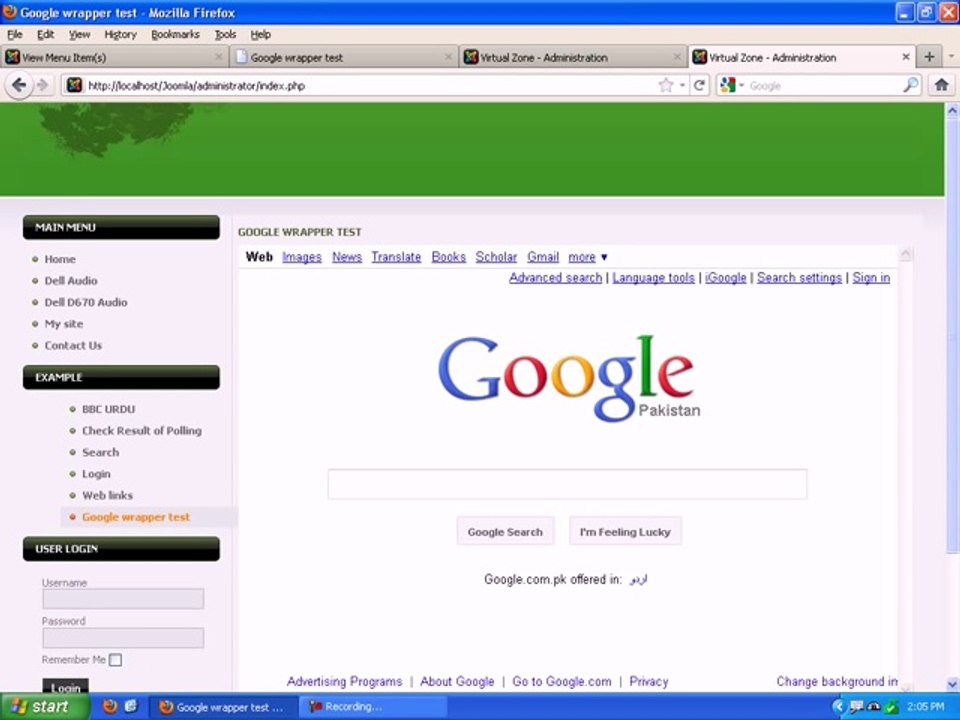Viewport: 960px width, 720px height.
Task: Select Dell Audio menu item
Action: pyautogui.click(x=71, y=280)
